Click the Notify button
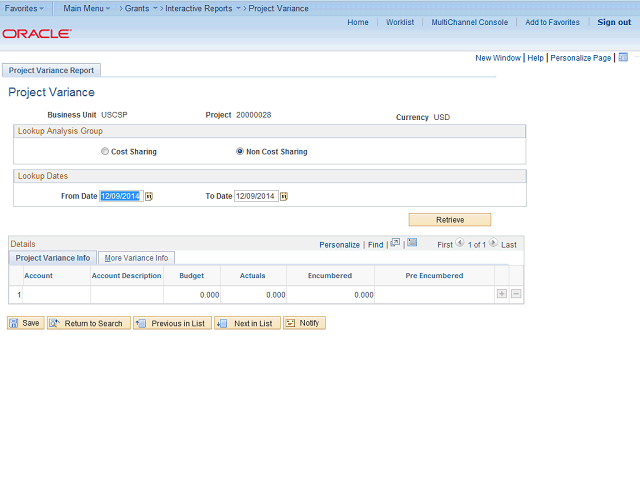640x480 pixels. click(x=304, y=323)
